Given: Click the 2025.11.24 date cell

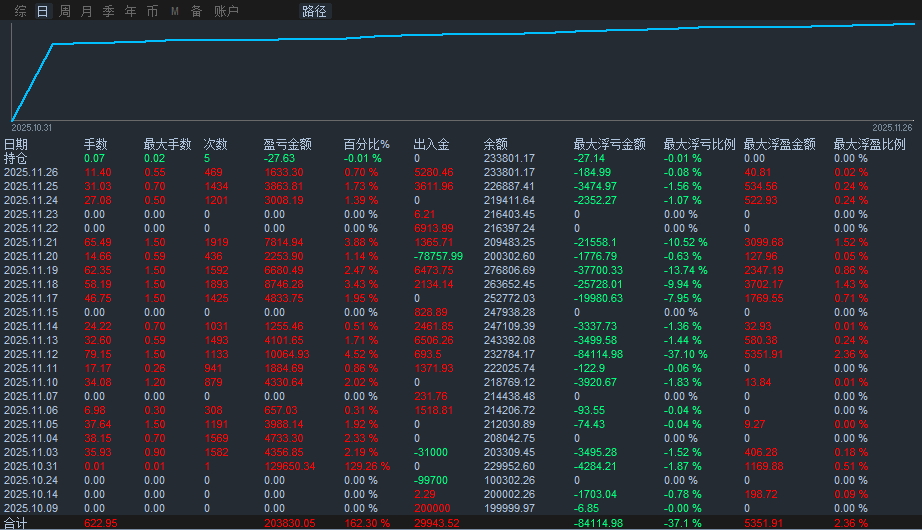Looking at the screenshot, I should click(x=31, y=201).
